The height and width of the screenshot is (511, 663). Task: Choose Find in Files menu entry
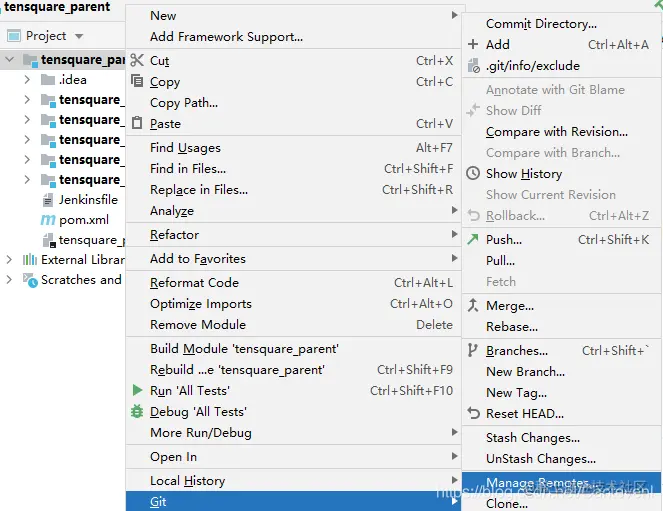[293, 169]
